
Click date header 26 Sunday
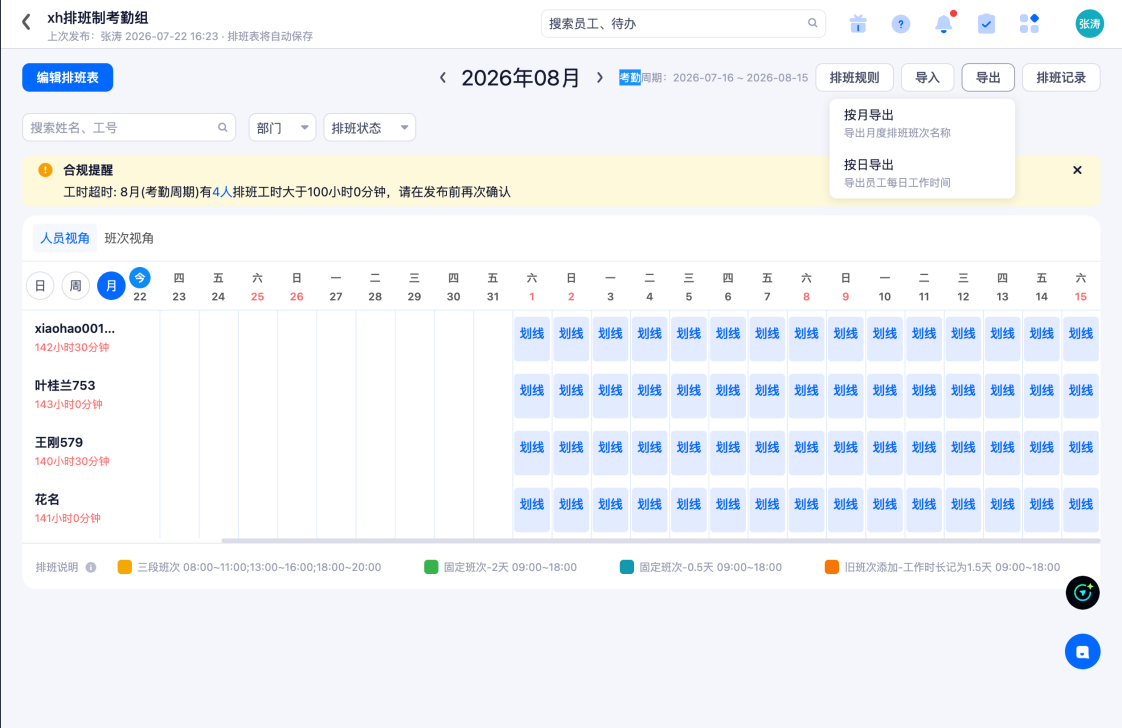pos(297,287)
